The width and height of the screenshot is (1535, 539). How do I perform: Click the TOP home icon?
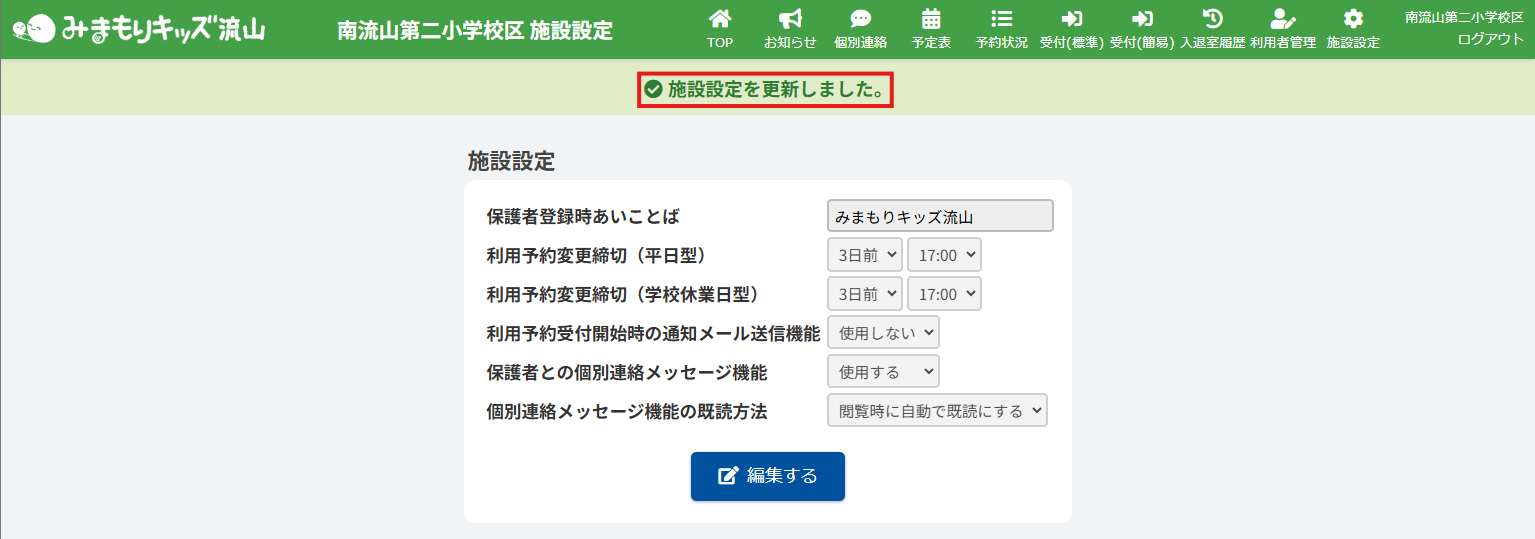(719, 19)
